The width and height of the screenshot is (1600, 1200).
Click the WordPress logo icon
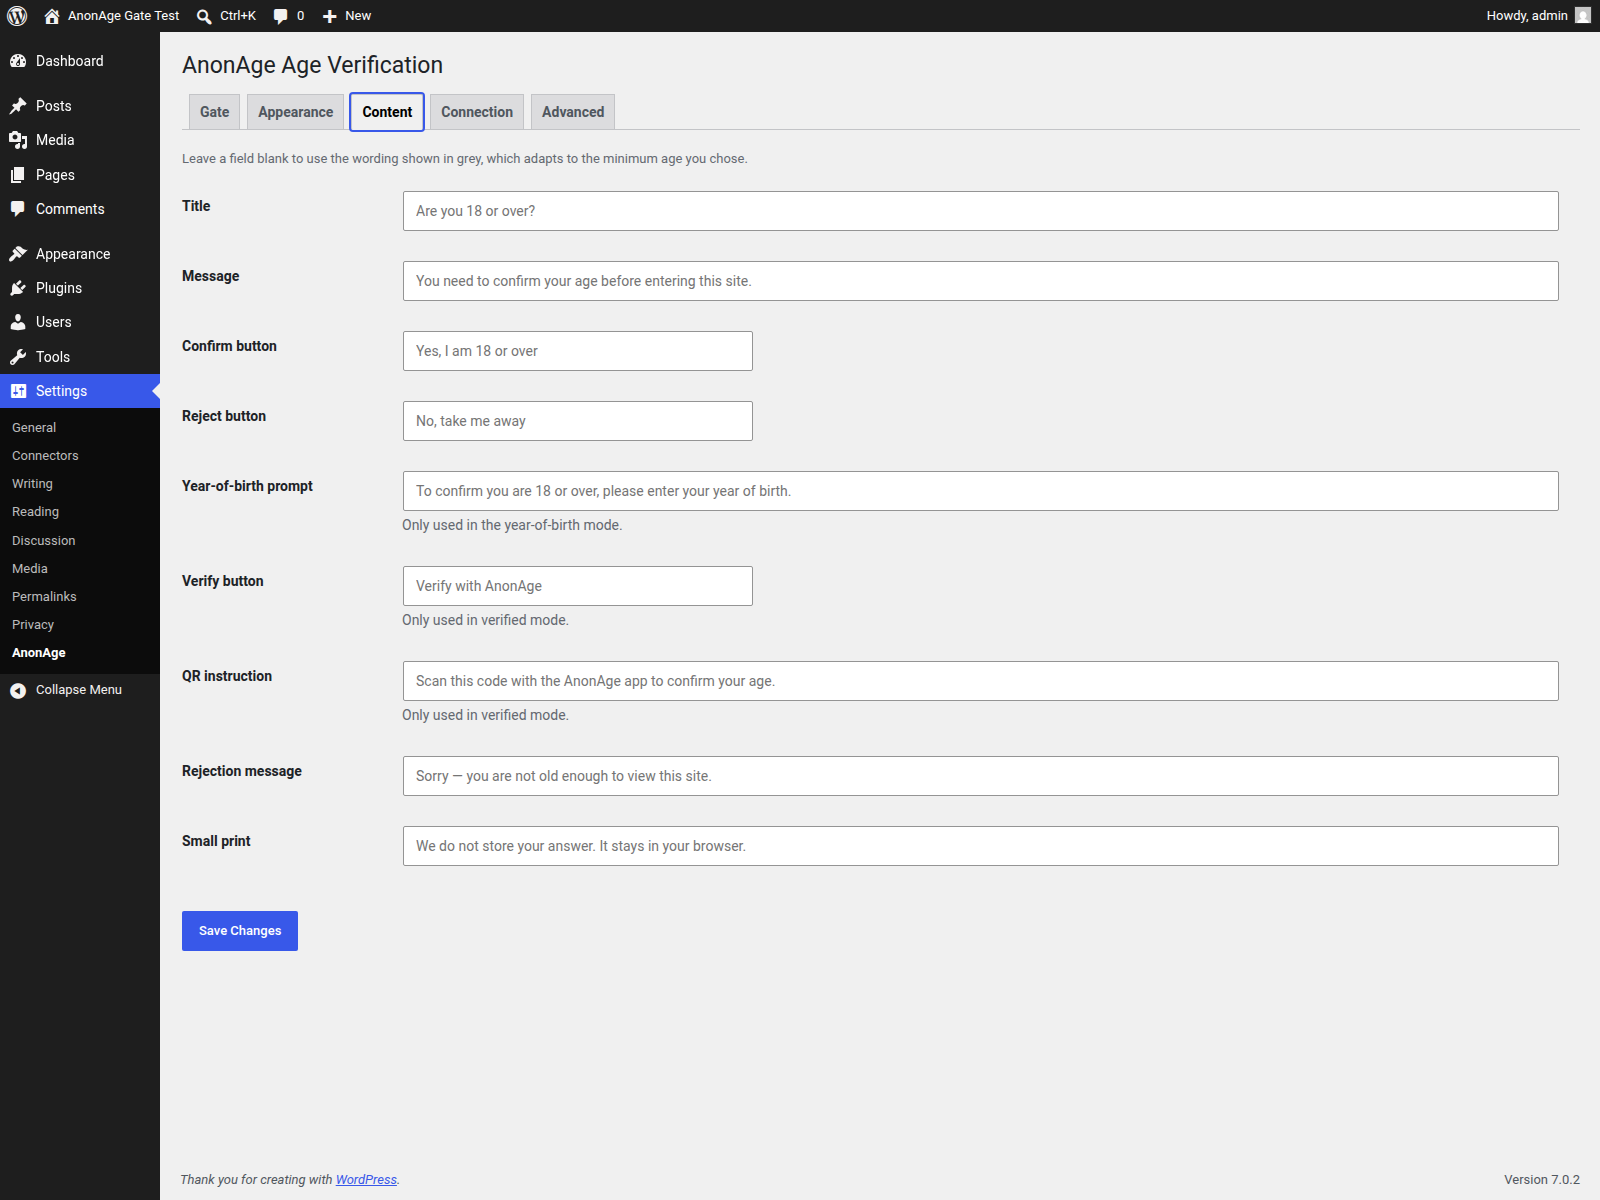[17, 16]
